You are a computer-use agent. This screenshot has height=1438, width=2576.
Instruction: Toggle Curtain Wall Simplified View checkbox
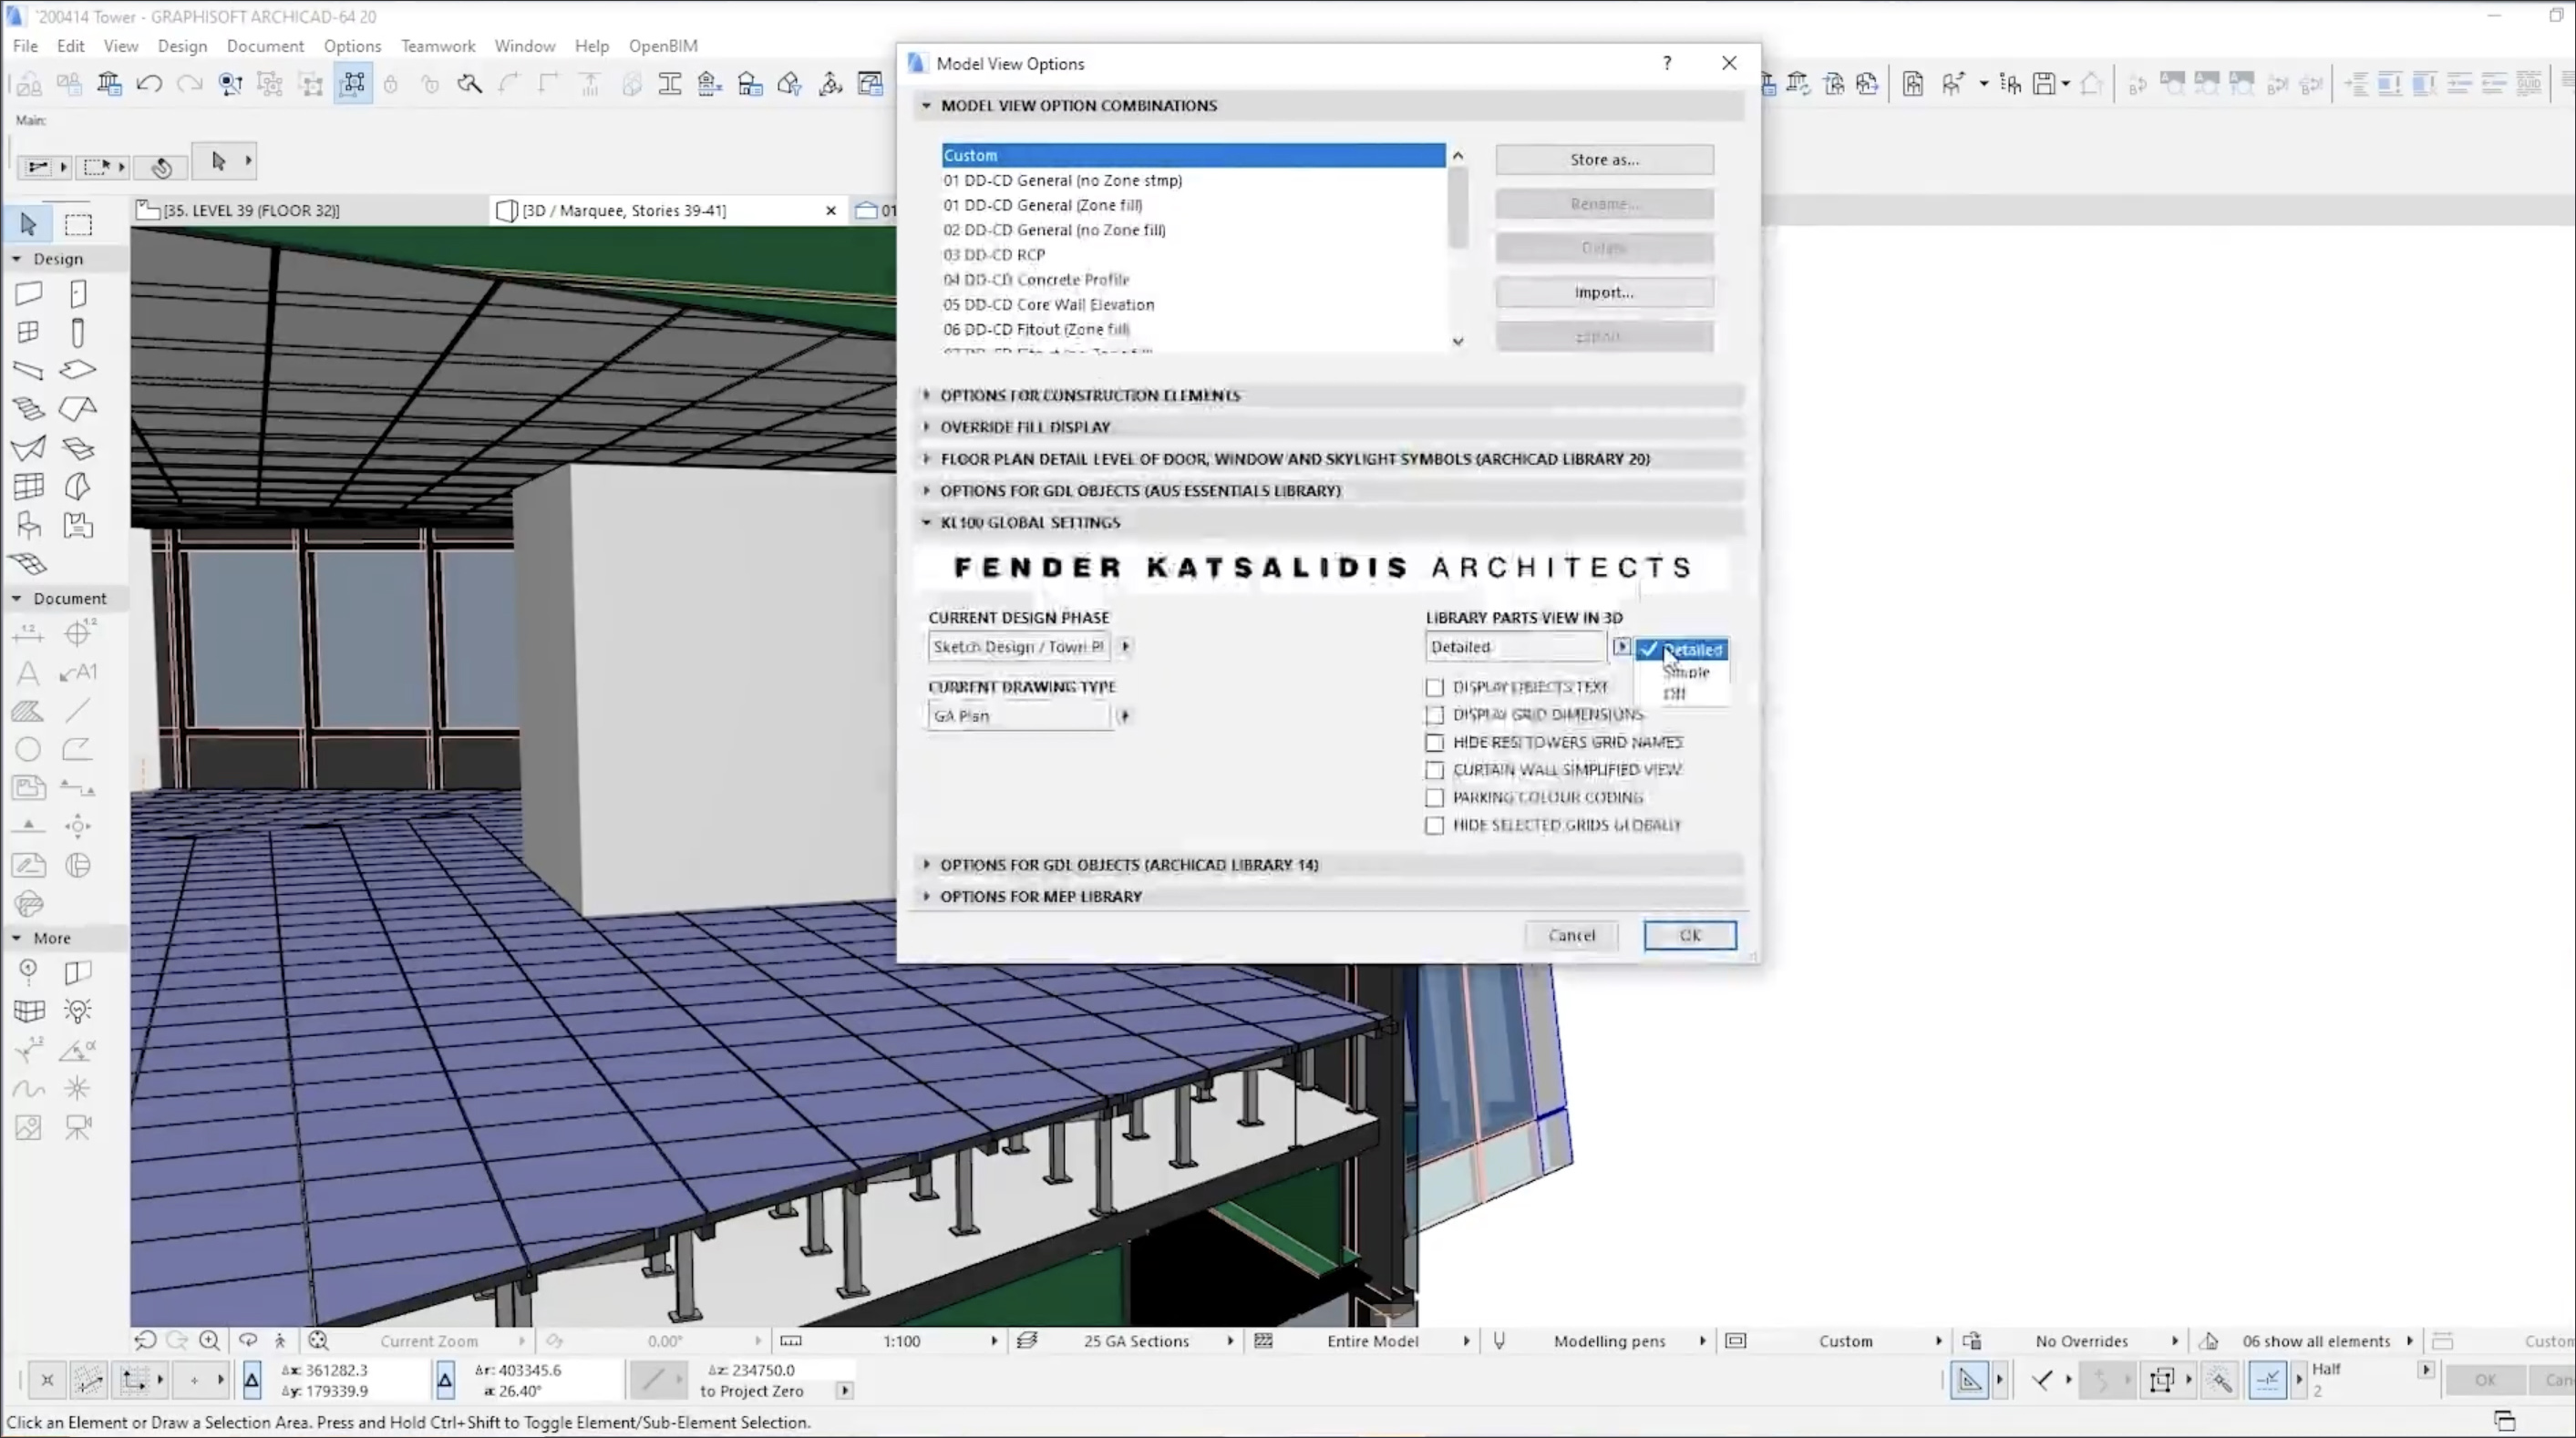point(1435,770)
